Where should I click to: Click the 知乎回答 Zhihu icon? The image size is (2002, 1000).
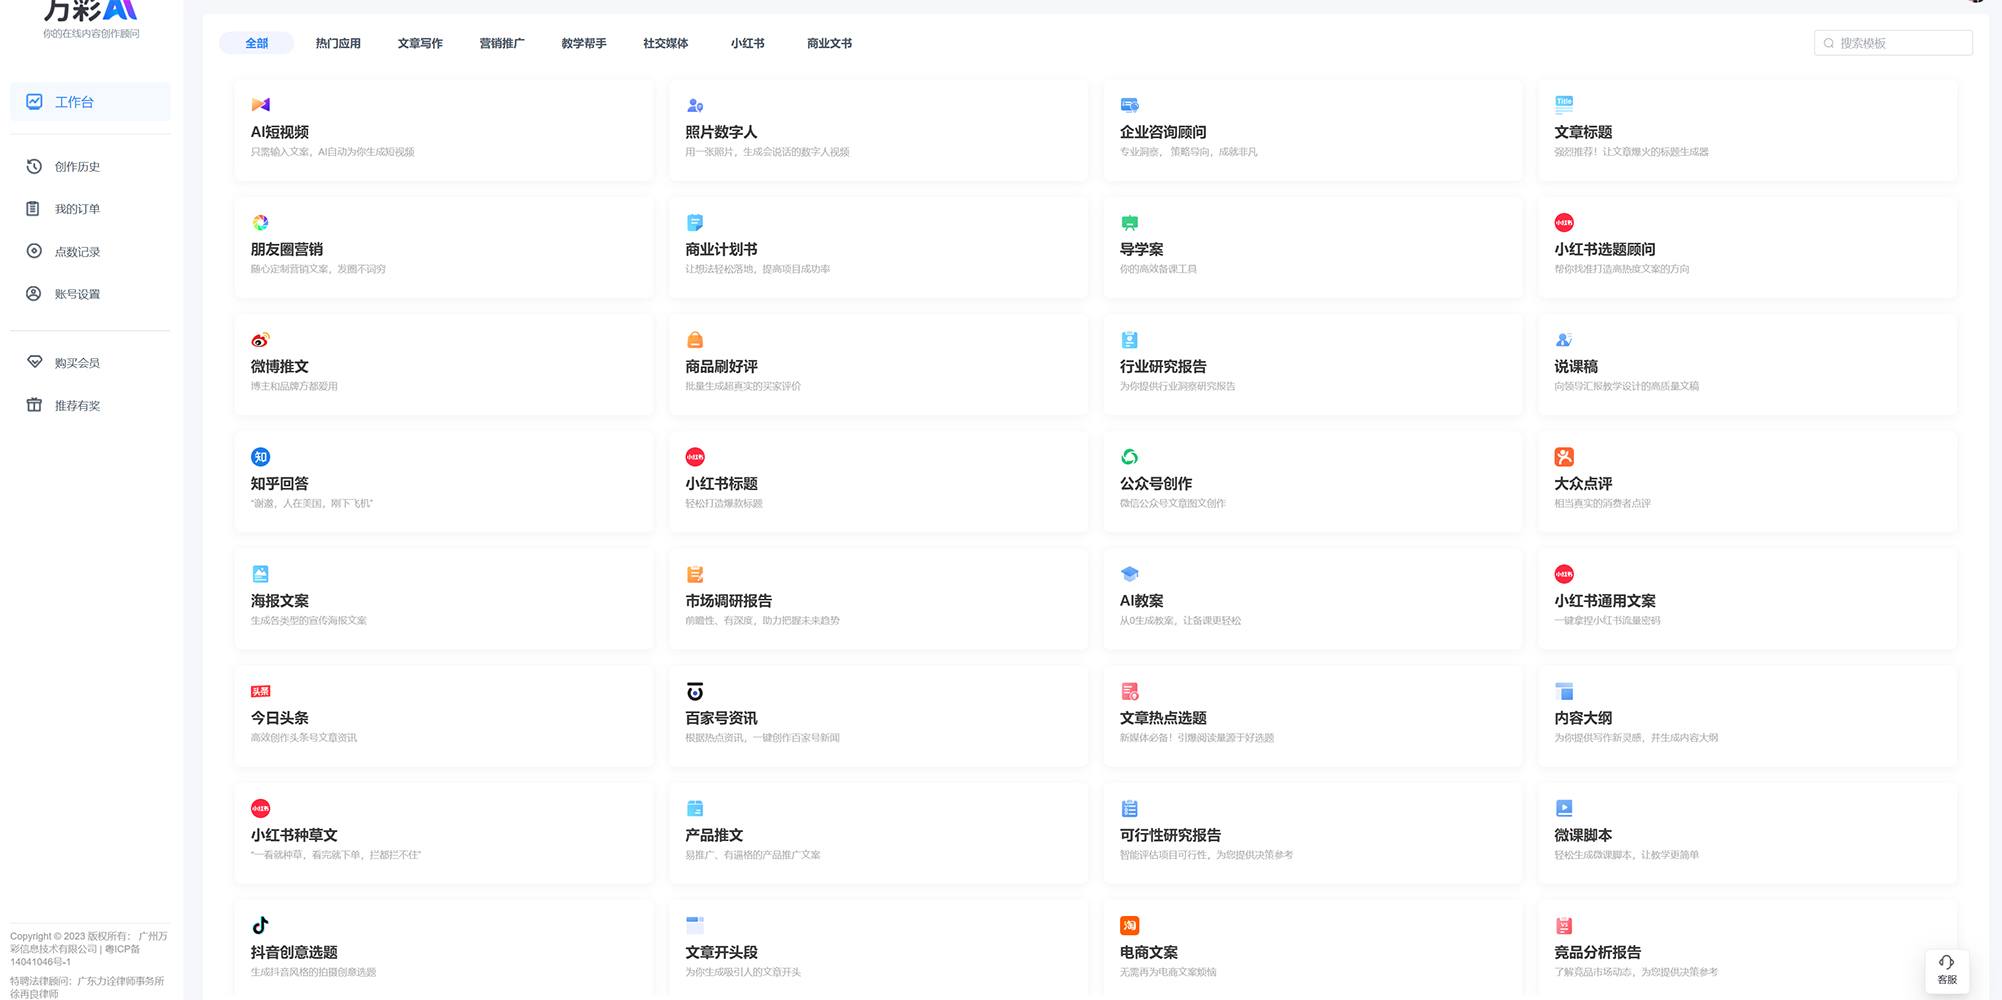tap(260, 457)
